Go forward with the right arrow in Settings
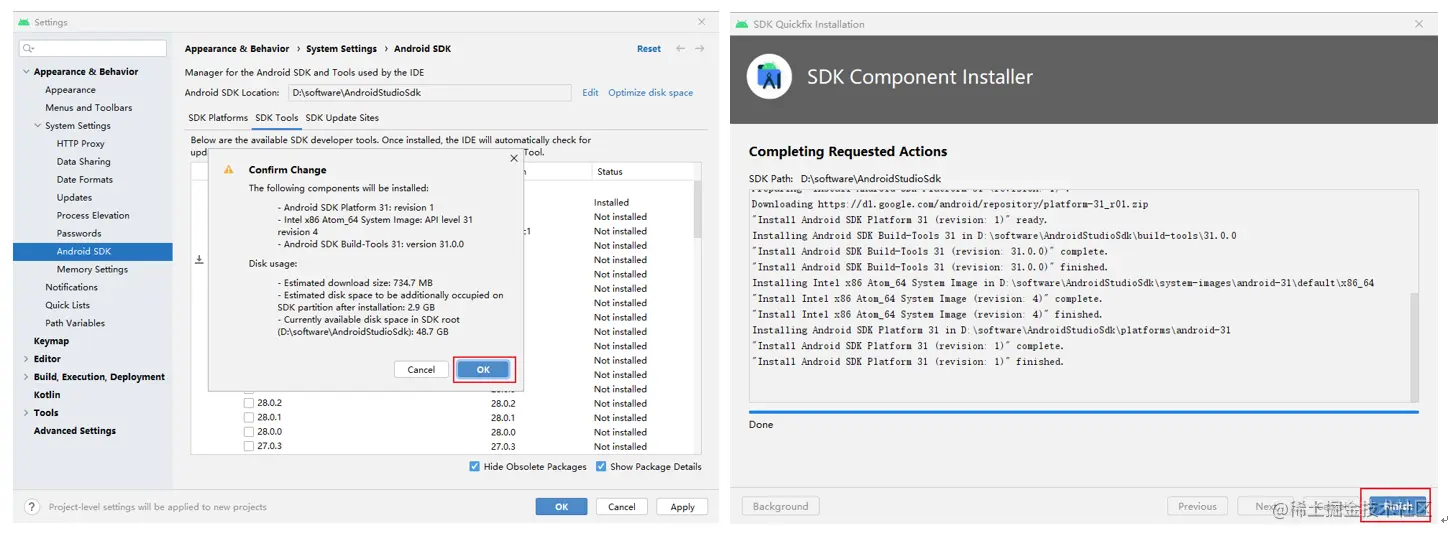The width and height of the screenshot is (1450, 537). point(700,48)
